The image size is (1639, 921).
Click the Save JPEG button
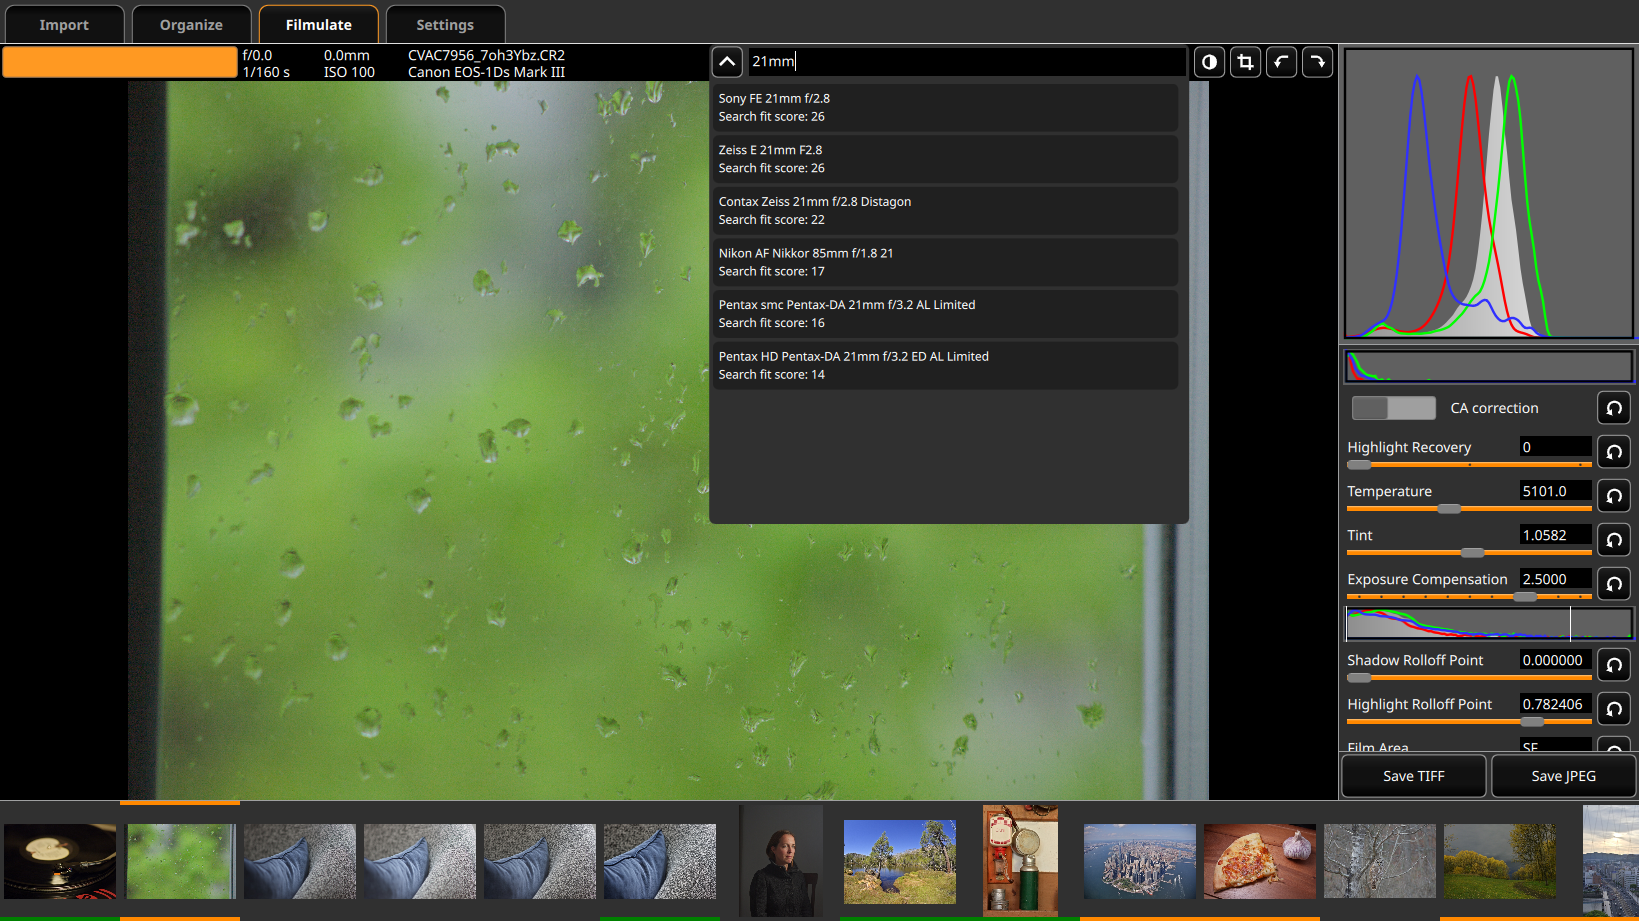(x=1563, y=776)
